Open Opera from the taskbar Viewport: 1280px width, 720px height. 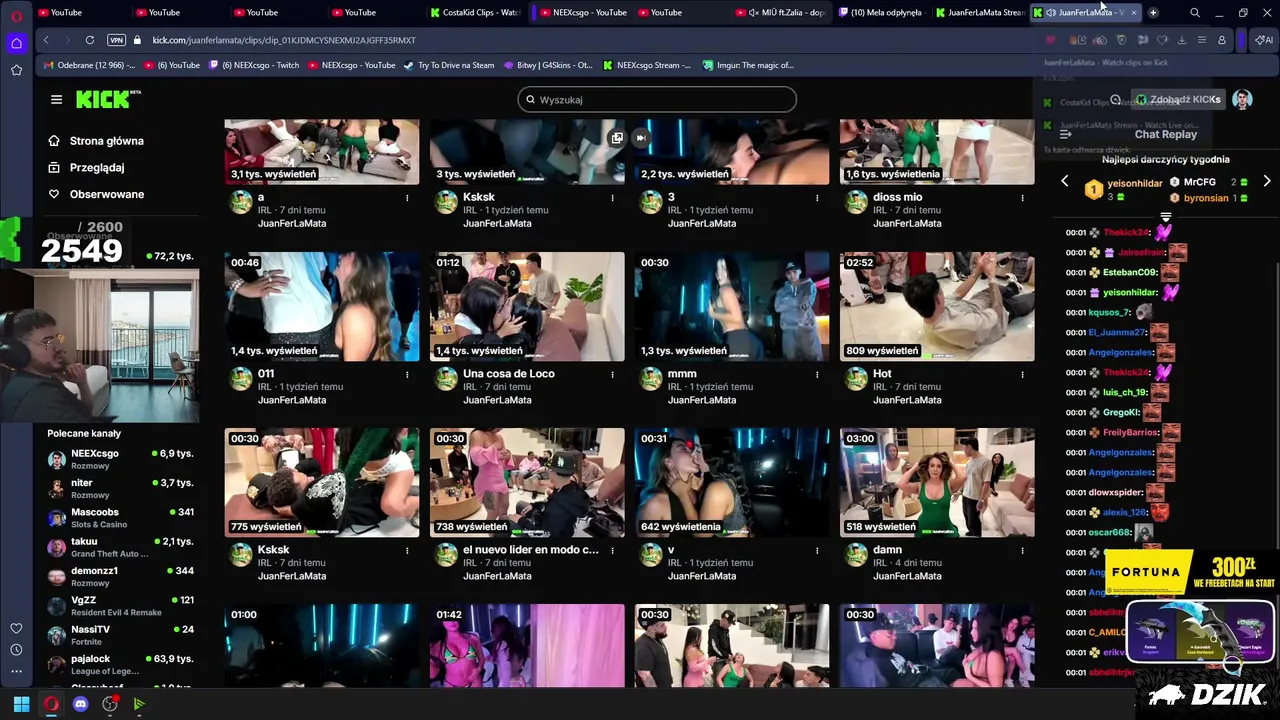pyautogui.click(x=51, y=704)
